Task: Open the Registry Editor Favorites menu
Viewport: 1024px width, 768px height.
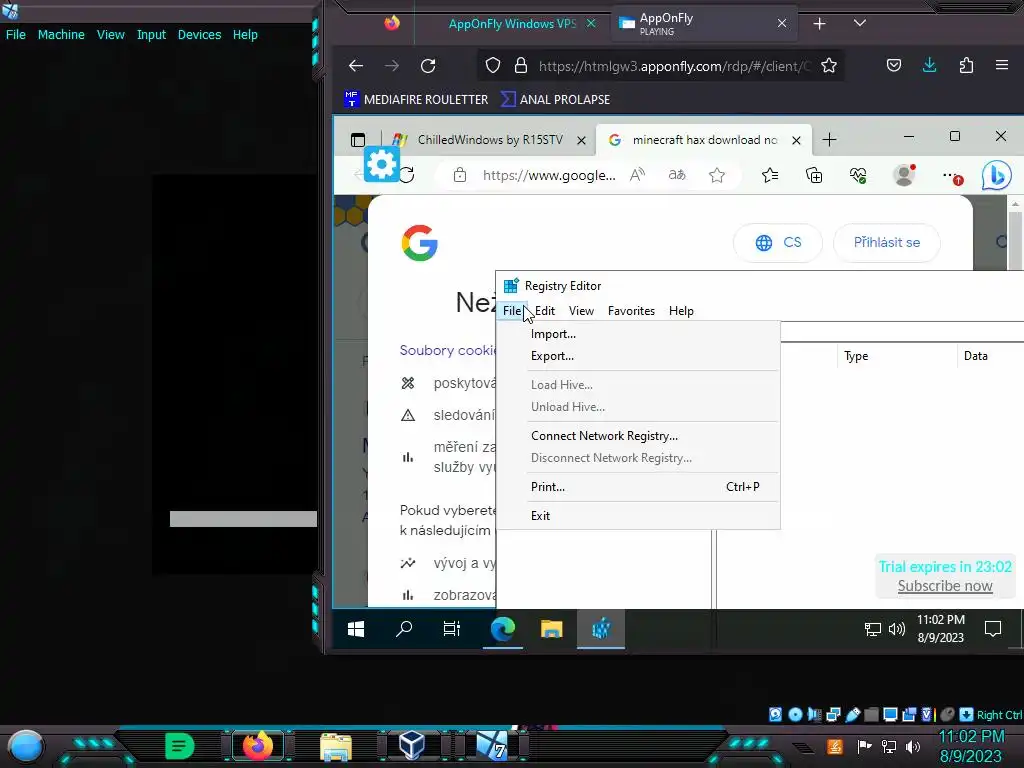Action: pyautogui.click(x=631, y=311)
